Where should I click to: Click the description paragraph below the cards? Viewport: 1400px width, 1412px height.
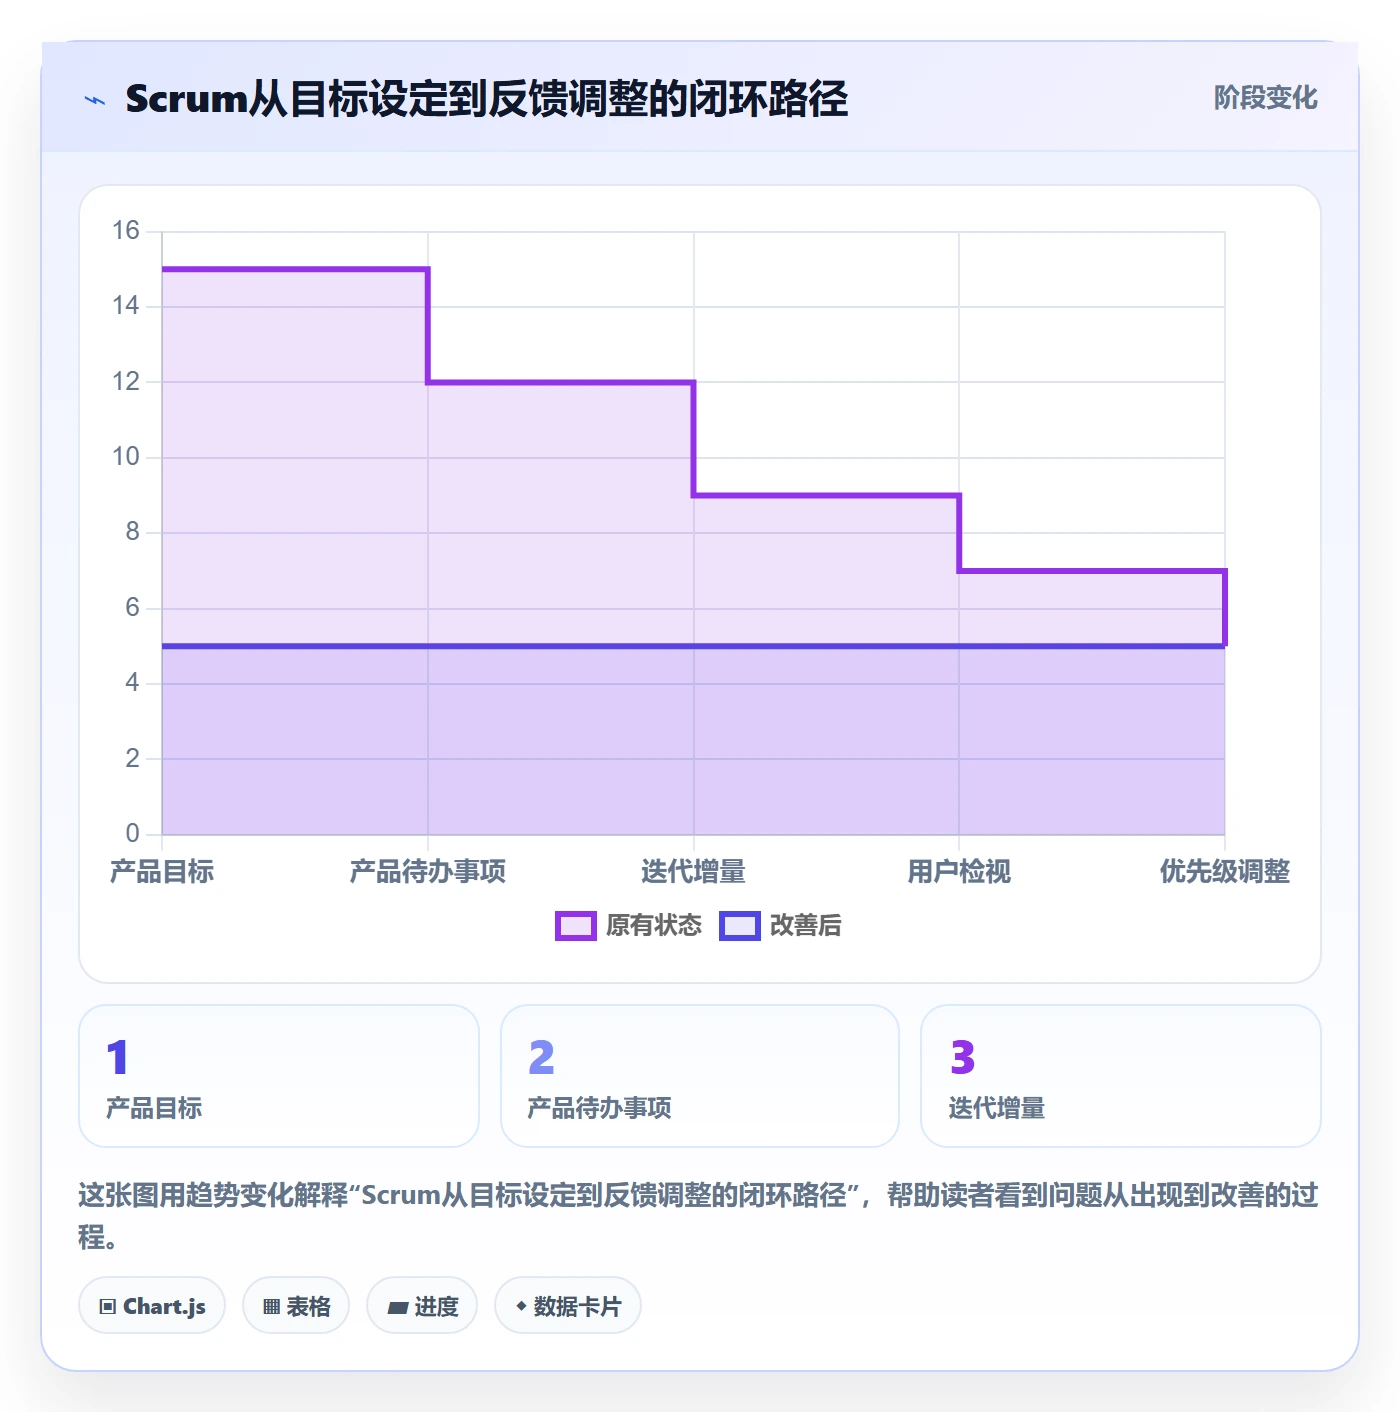[x=699, y=1216]
